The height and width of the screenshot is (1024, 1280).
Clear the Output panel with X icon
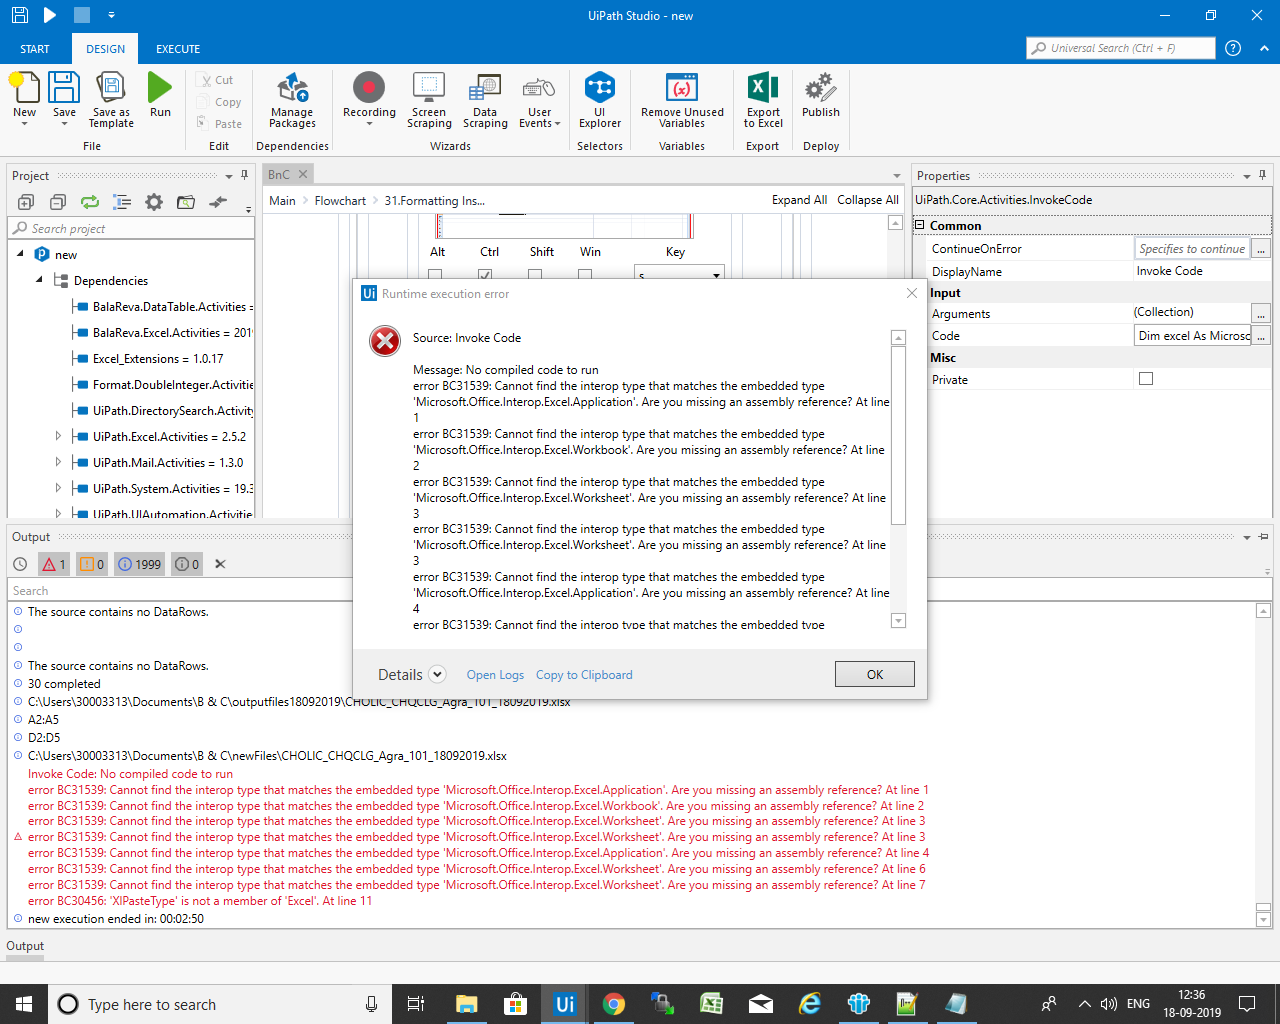click(220, 564)
